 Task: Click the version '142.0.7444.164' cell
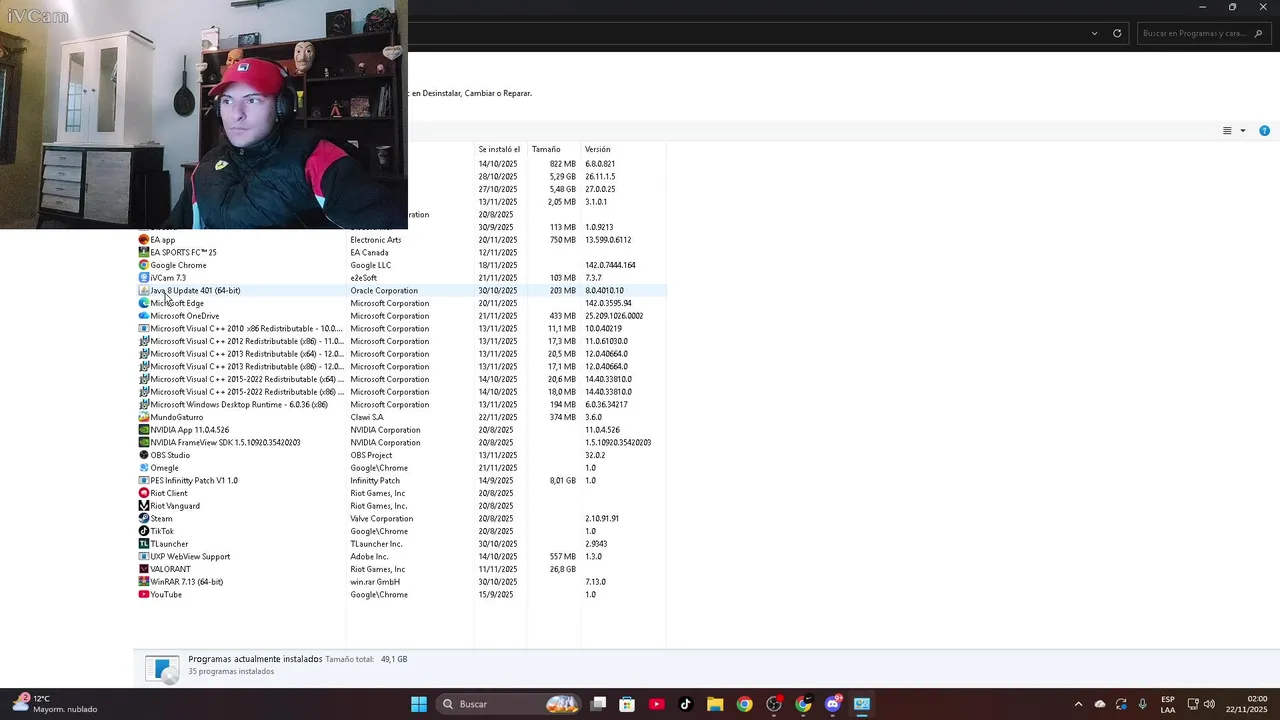click(610, 265)
